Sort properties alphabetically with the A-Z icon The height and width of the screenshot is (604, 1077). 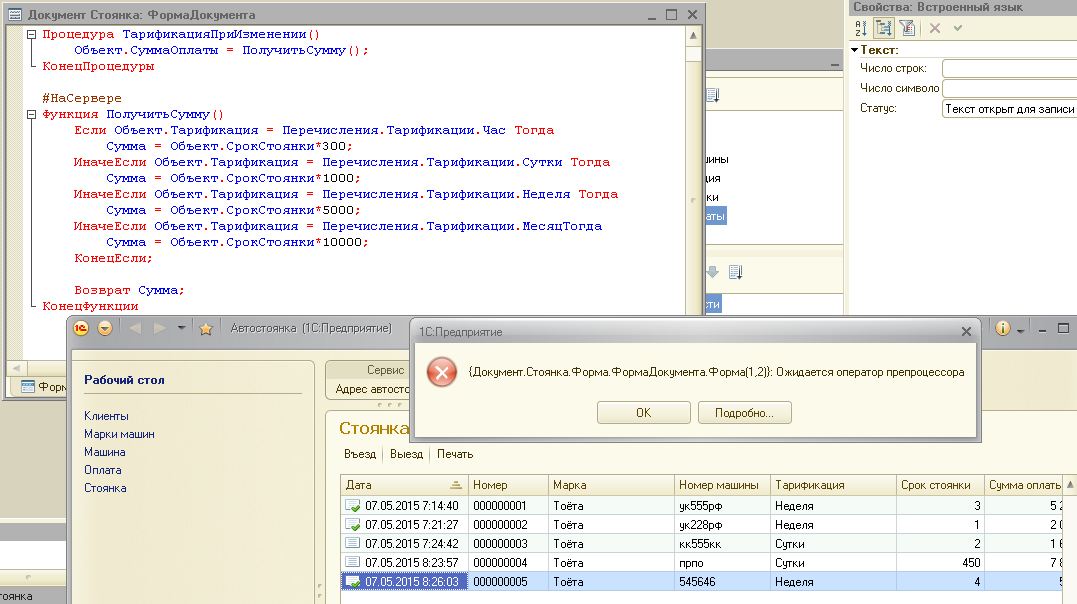861,28
